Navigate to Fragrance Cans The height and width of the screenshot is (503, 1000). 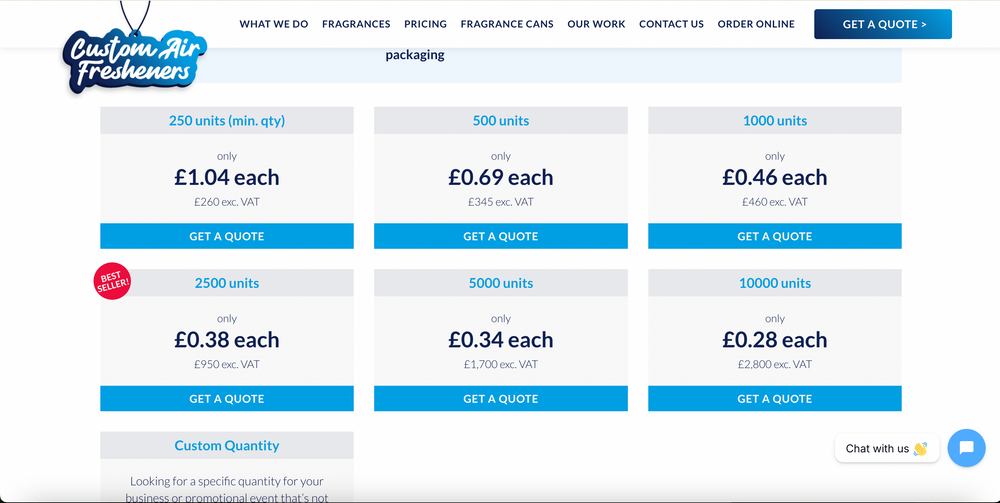click(x=507, y=24)
